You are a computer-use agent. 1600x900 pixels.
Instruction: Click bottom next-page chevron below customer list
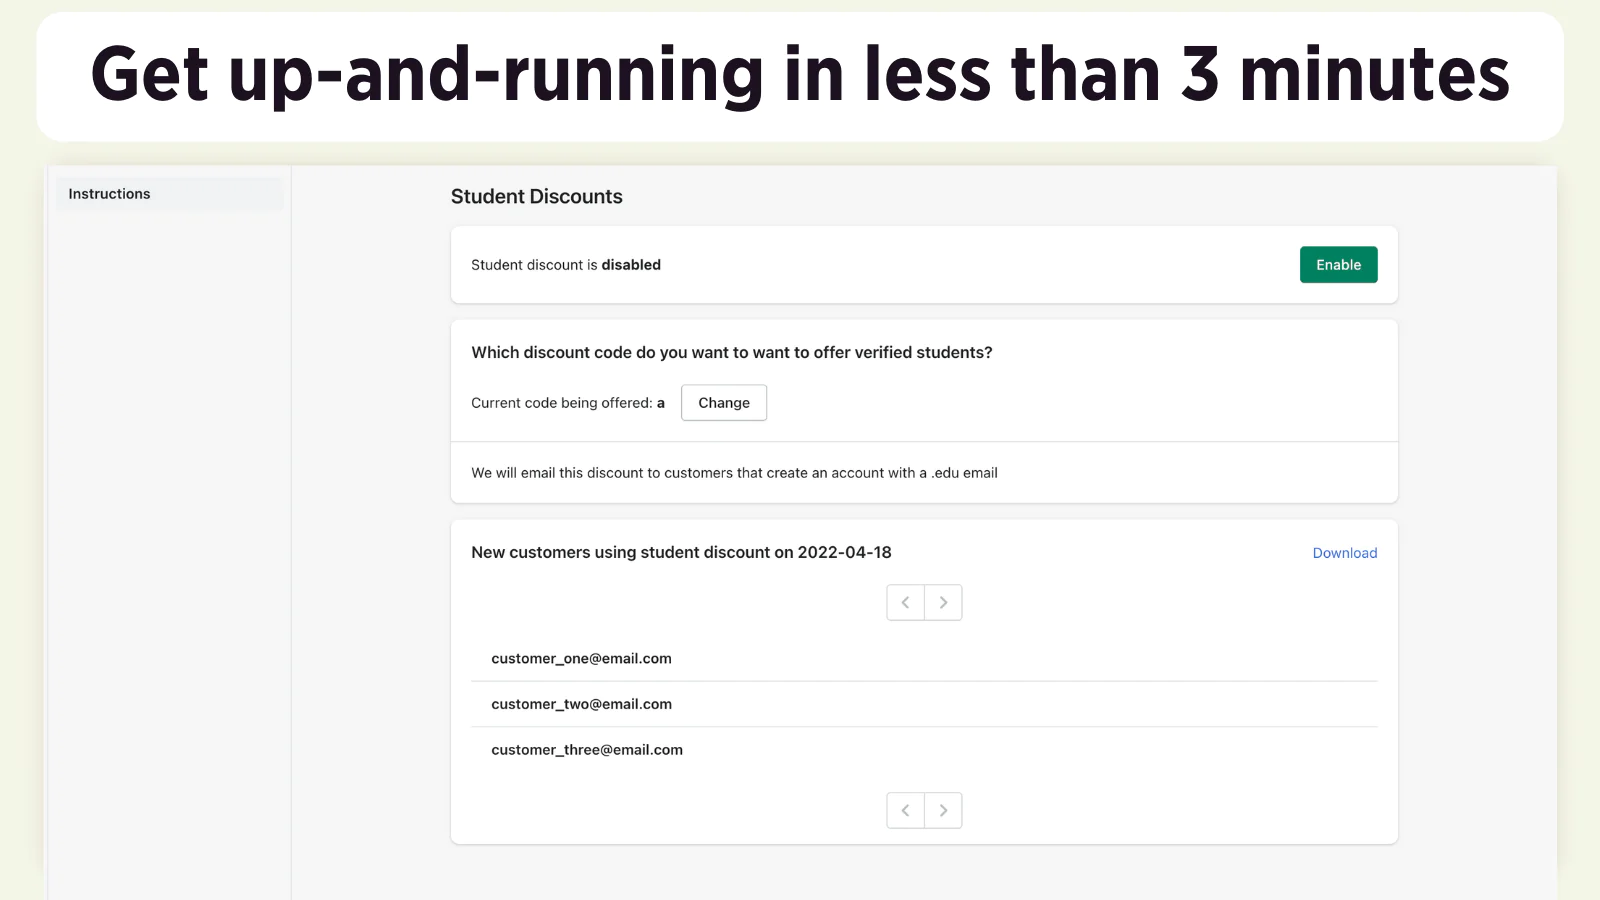point(943,811)
